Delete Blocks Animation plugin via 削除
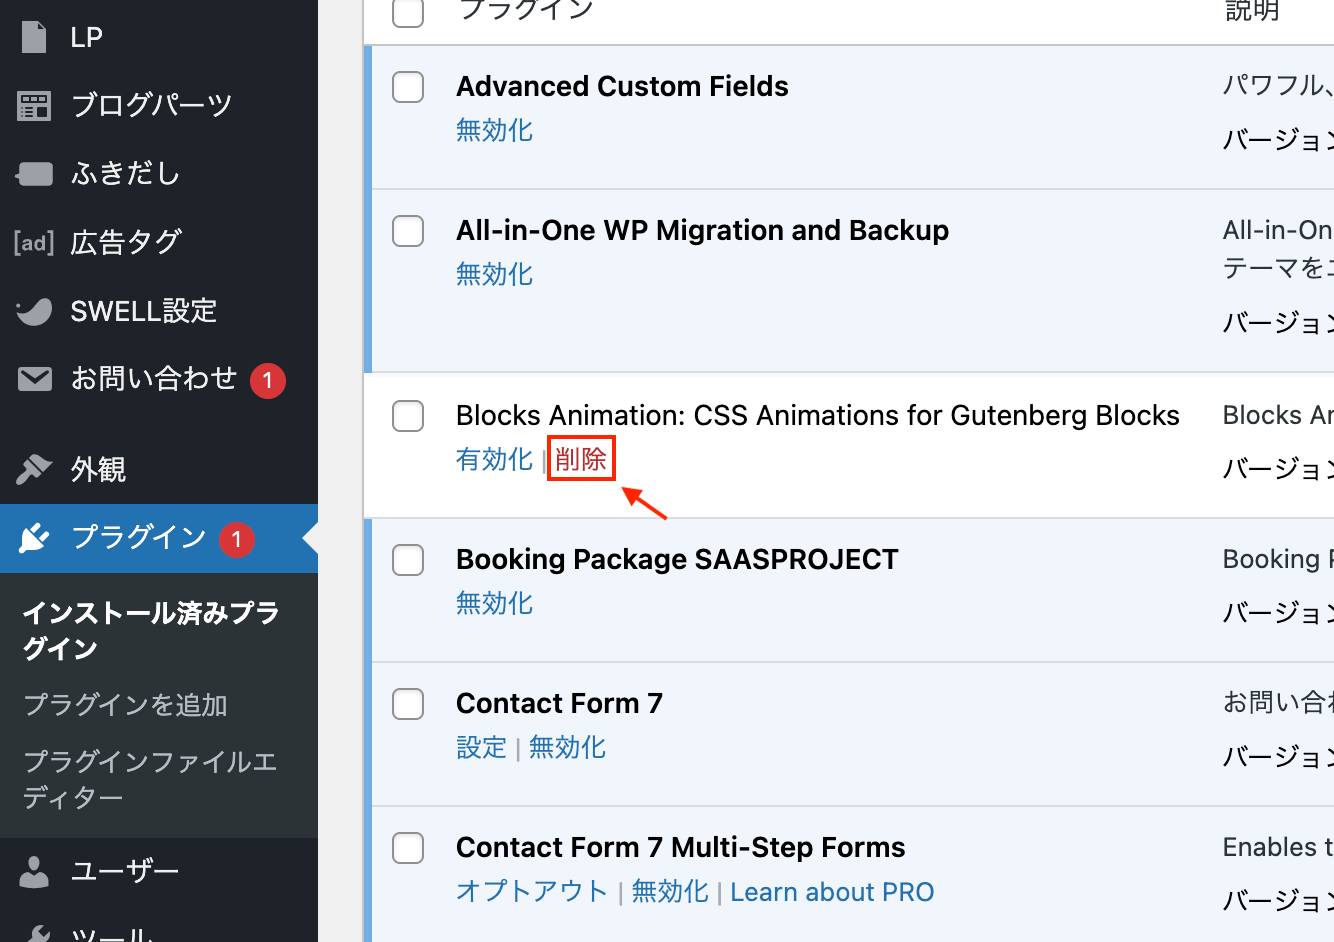Viewport: 1334px width, 942px height. click(581, 459)
